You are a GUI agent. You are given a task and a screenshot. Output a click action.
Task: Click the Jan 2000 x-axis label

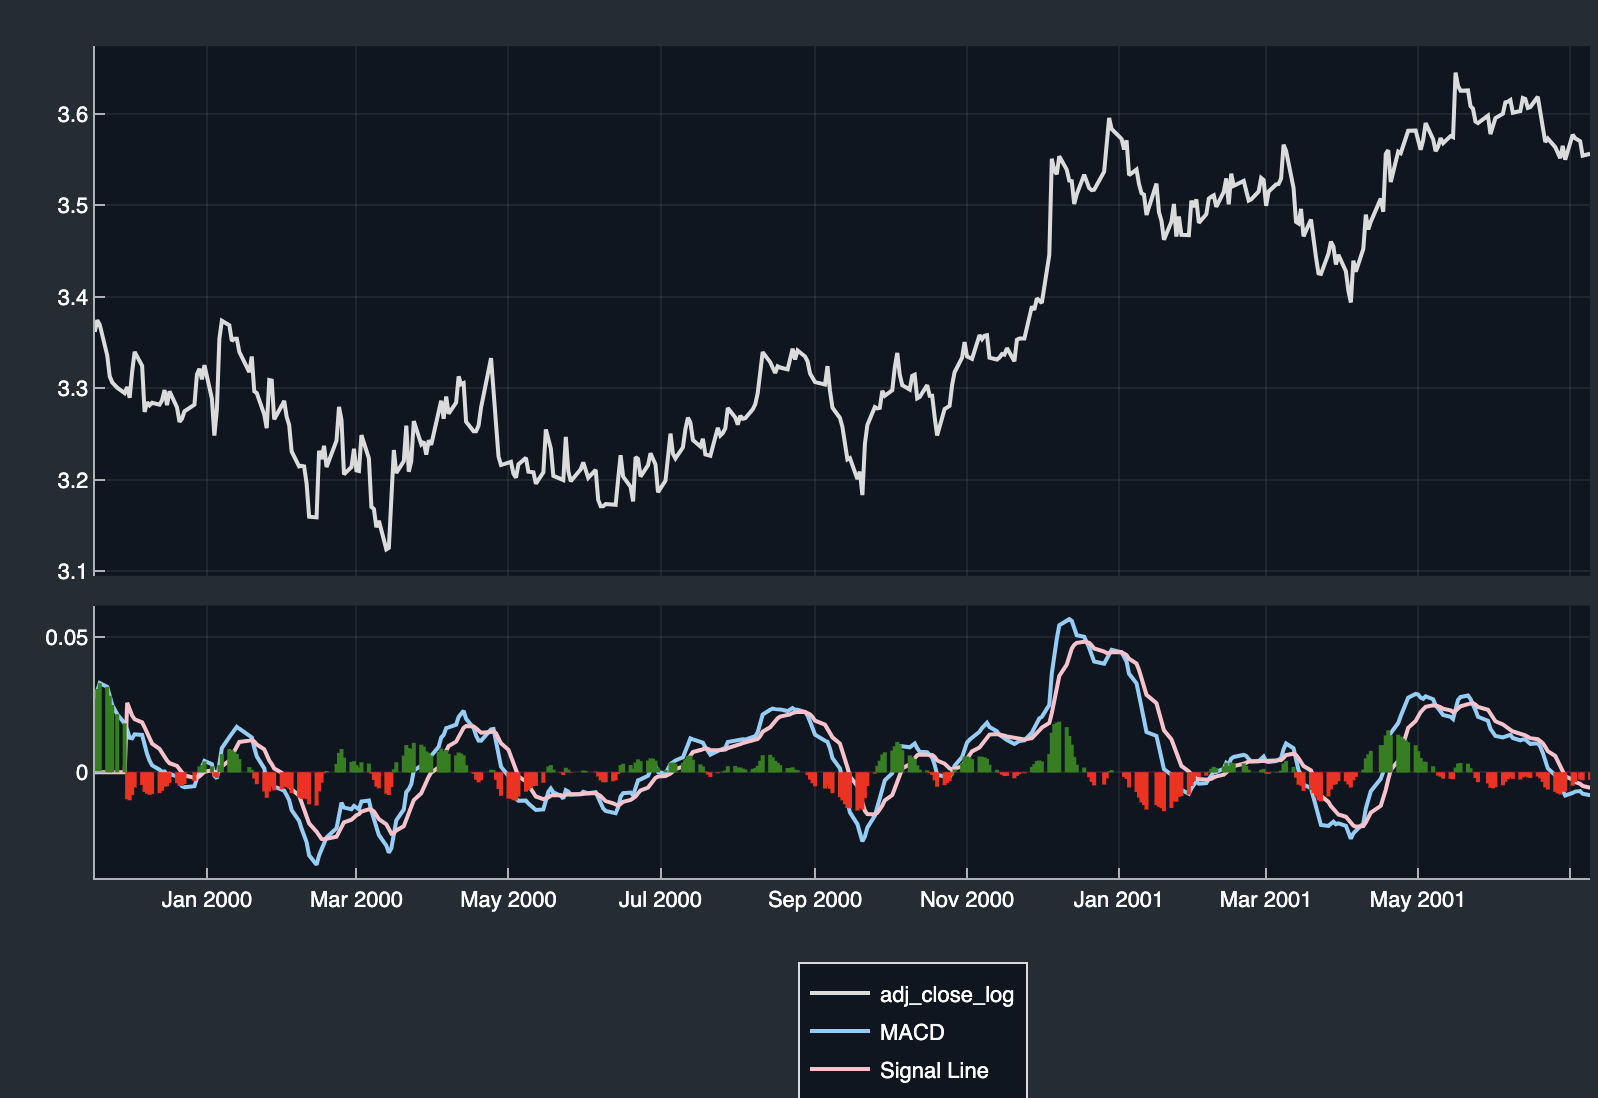coord(207,899)
